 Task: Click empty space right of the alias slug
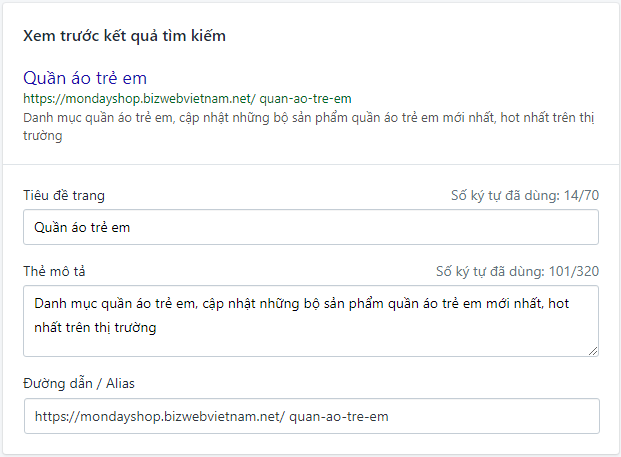pos(490,416)
